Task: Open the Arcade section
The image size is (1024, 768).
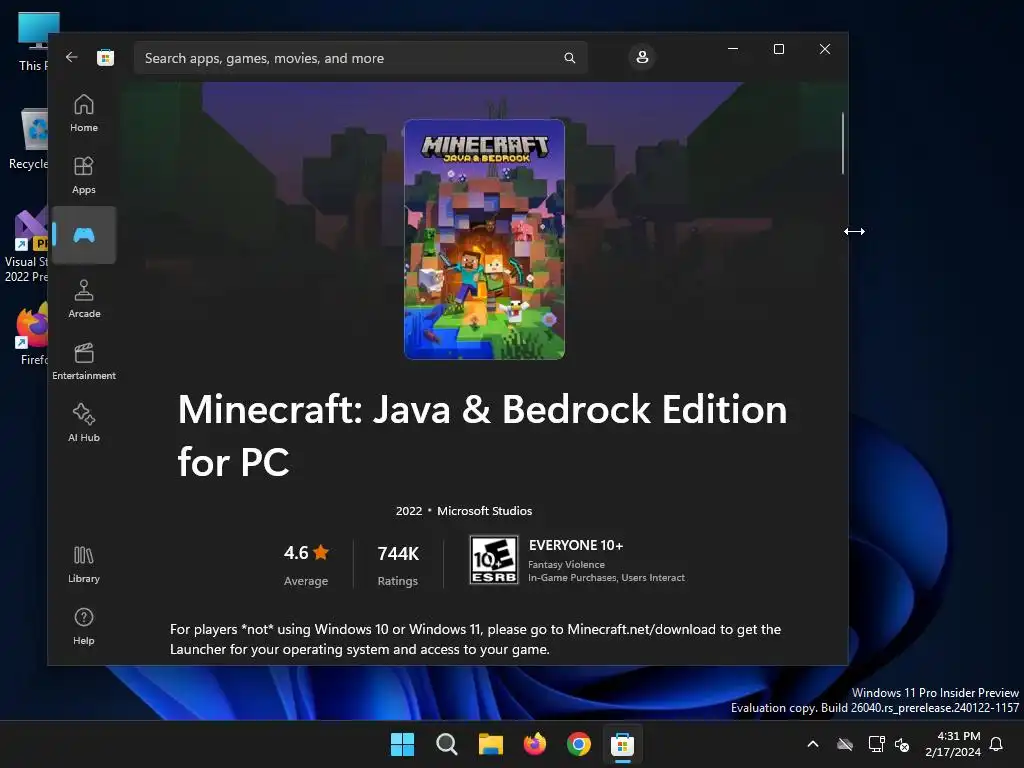Action: click(x=84, y=299)
